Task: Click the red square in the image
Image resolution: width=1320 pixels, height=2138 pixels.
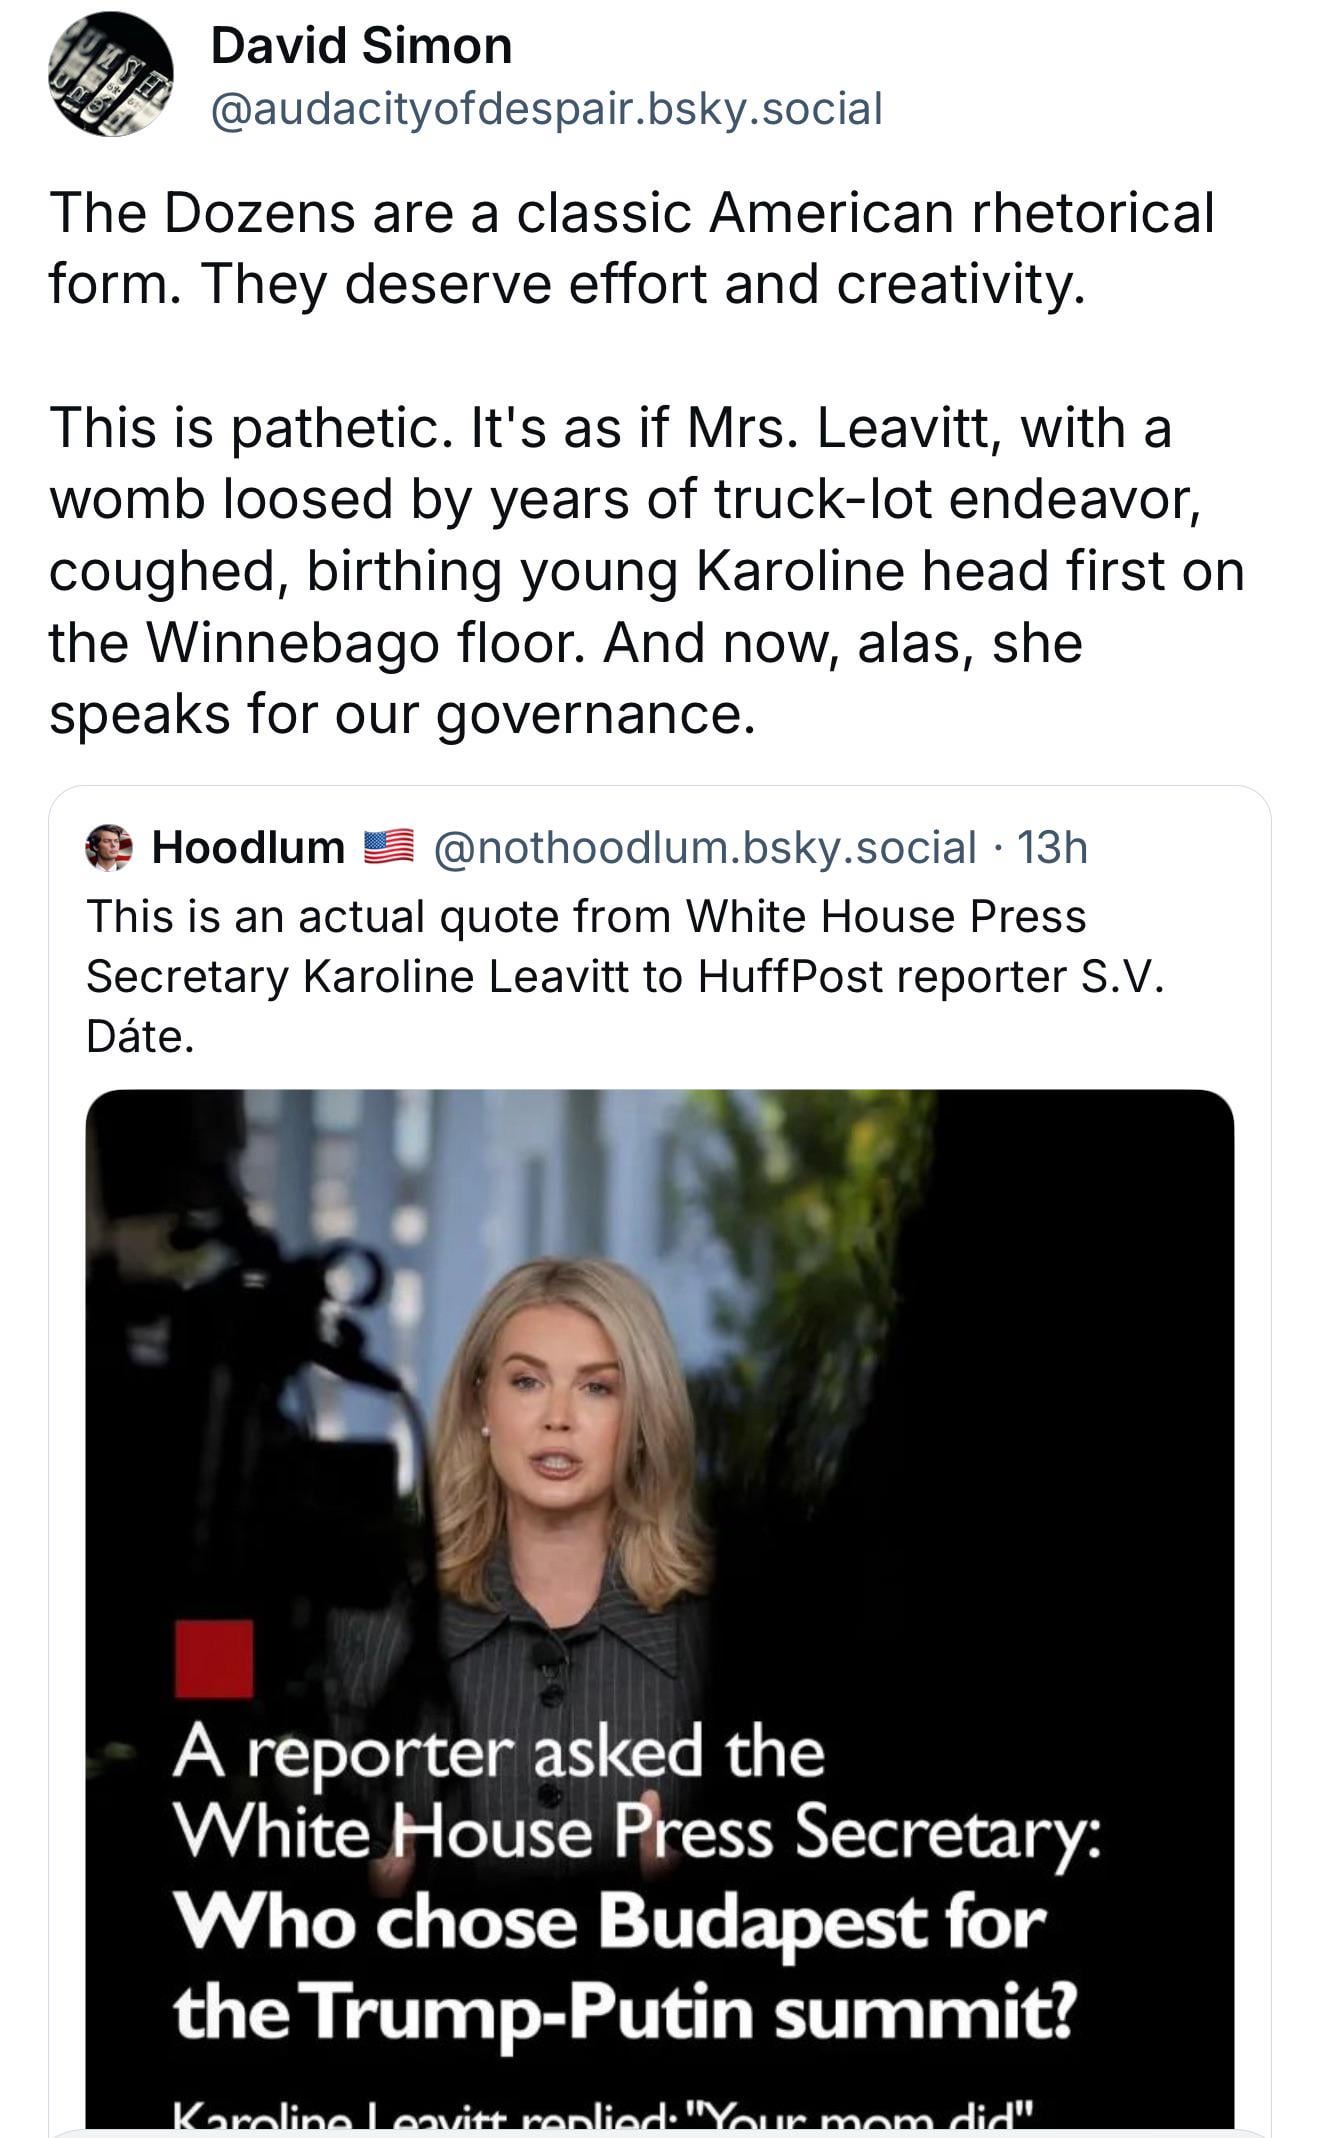Action: coord(213,1659)
